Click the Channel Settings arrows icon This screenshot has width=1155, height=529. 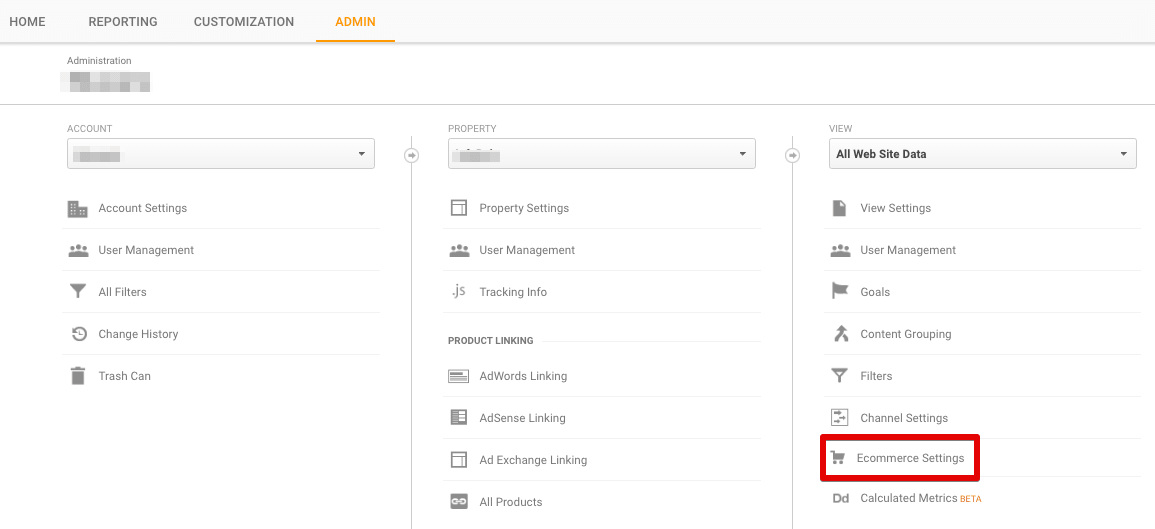[x=840, y=418]
